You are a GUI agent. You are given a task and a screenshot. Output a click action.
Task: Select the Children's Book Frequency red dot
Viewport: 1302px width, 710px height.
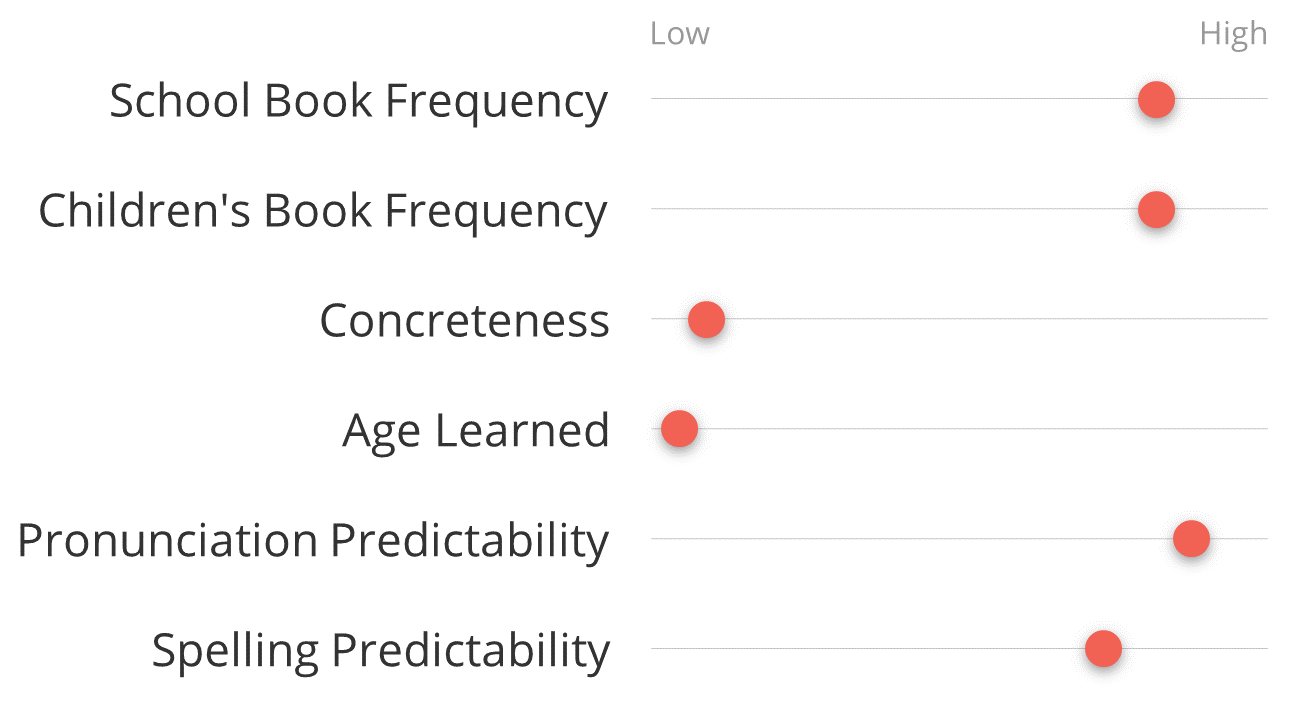tap(1156, 210)
